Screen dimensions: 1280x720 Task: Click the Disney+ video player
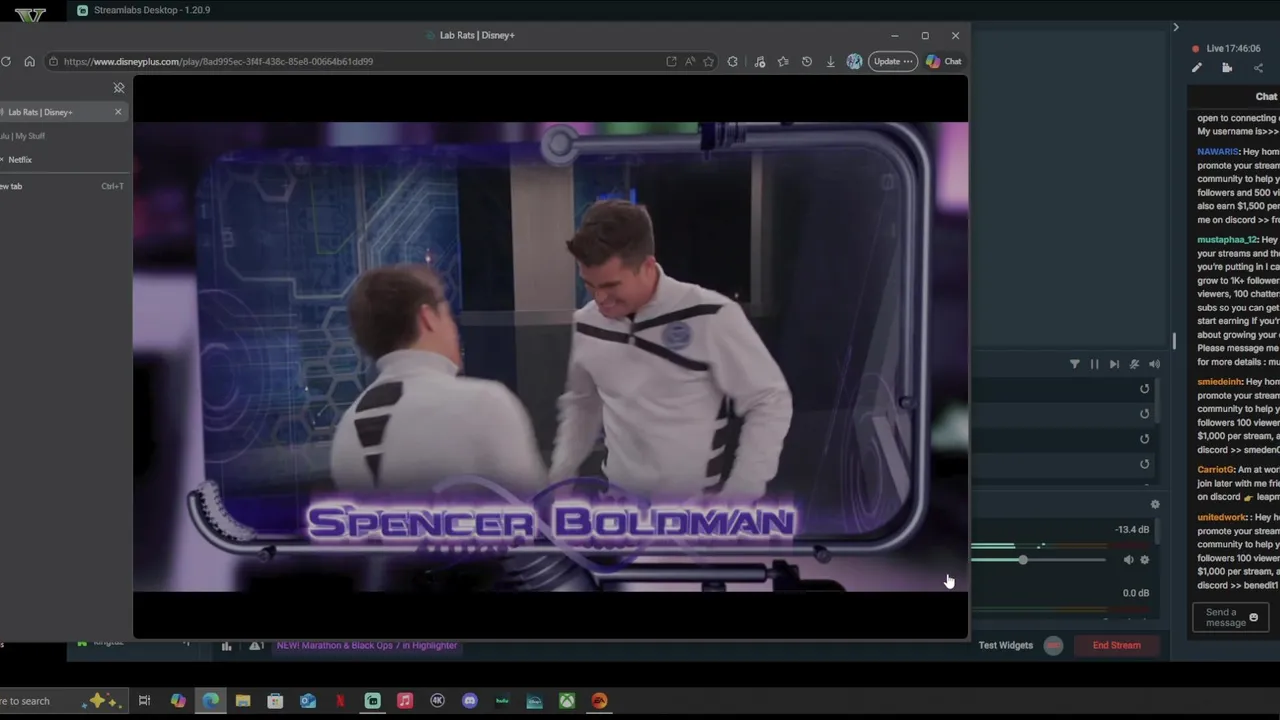(550, 356)
